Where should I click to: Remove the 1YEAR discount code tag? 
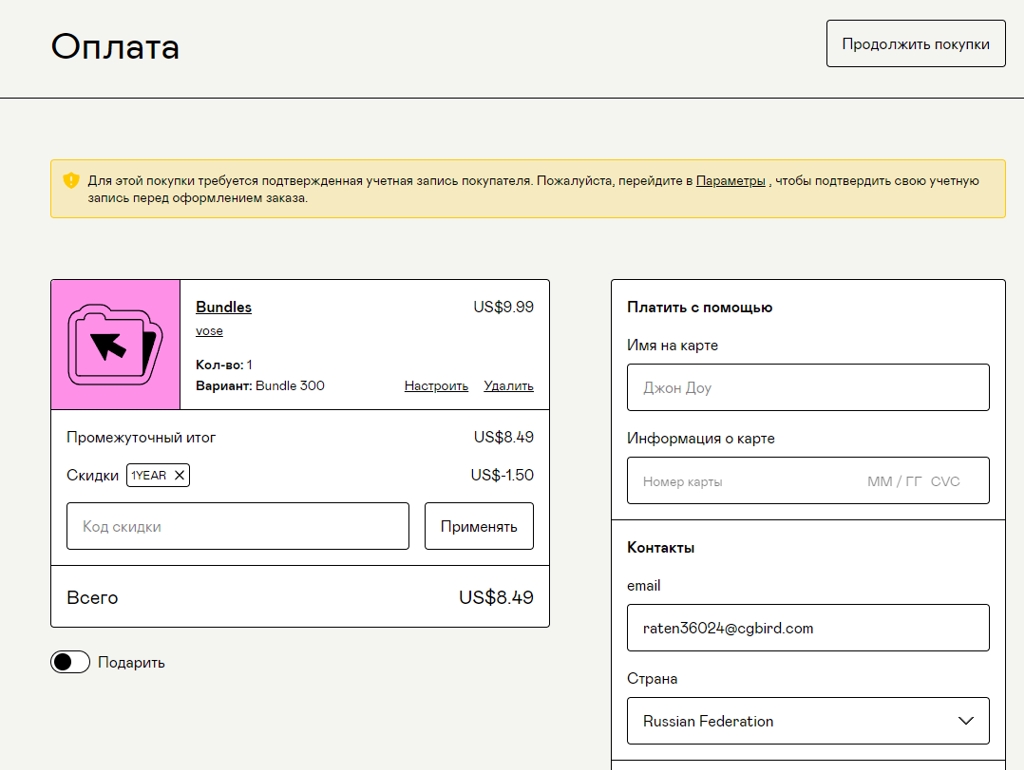pos(179,475)
